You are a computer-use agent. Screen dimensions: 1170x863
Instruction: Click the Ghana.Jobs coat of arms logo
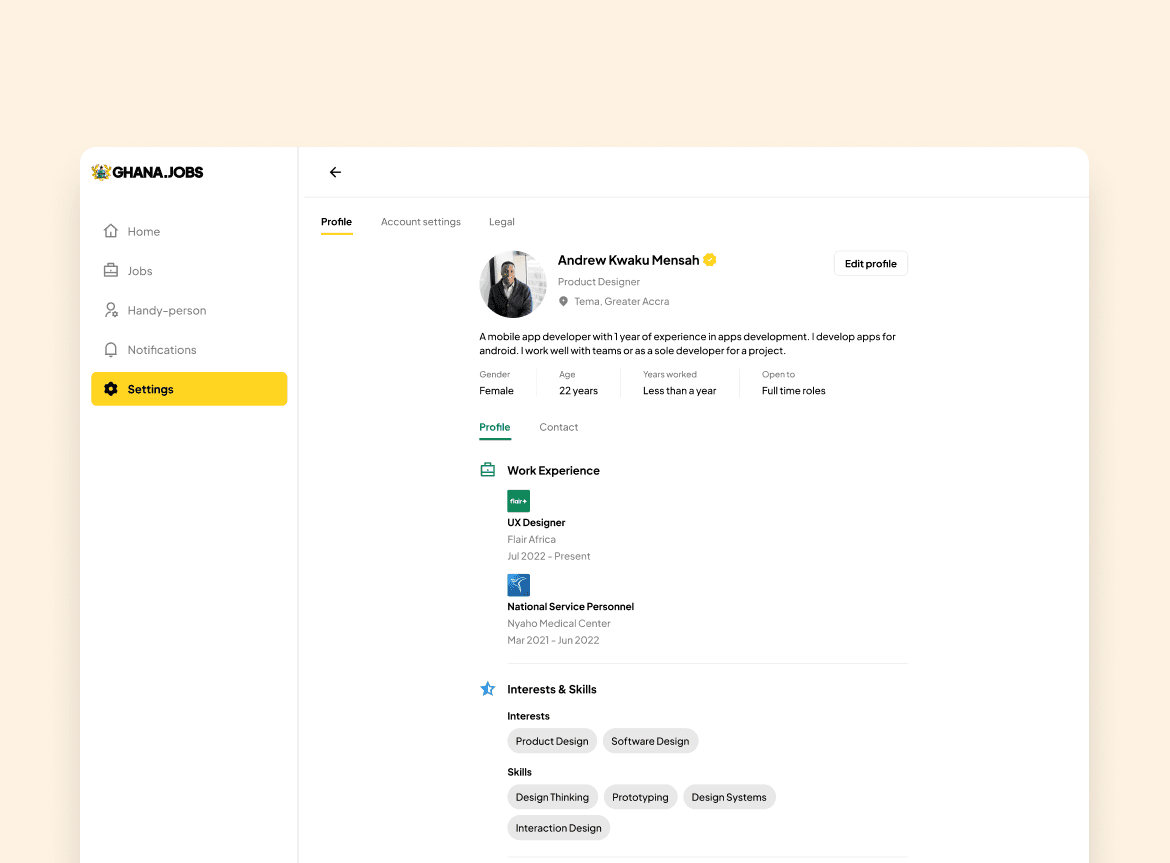pos(100,172)
